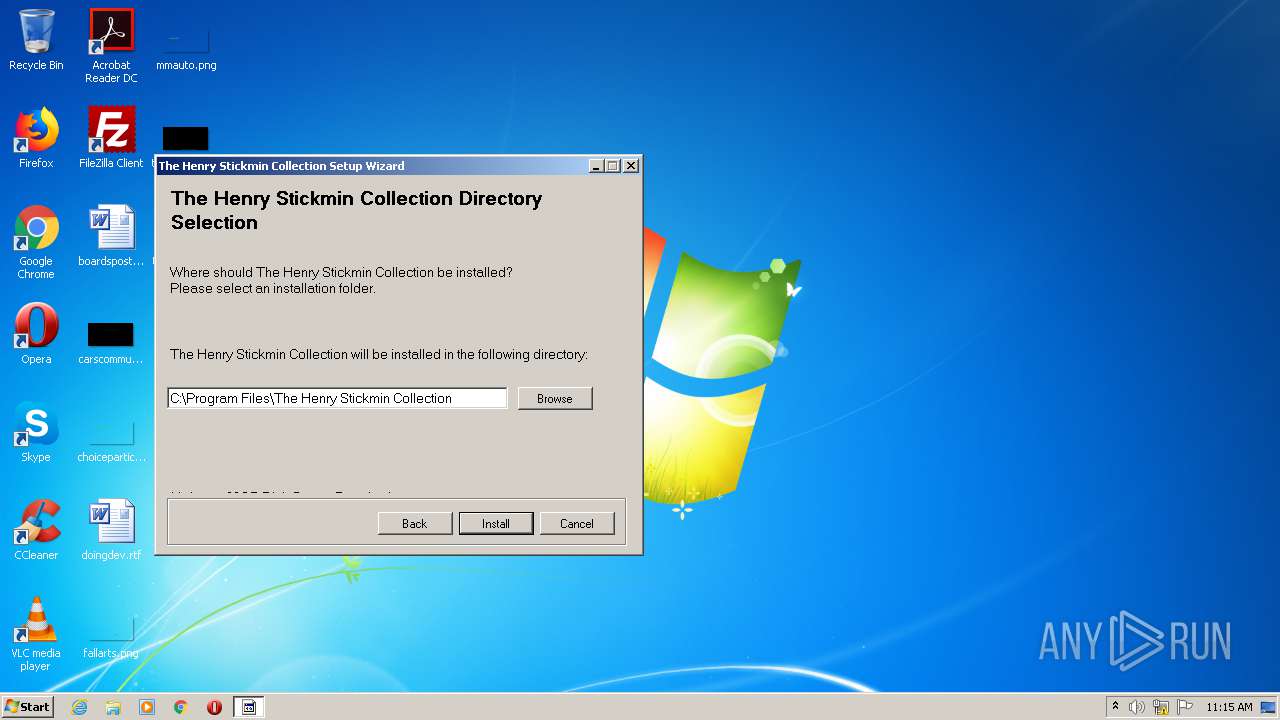Viewport: 1280px width, 720px height.
Task: Click the Show desktop button
Action: tap(1269, 707)
